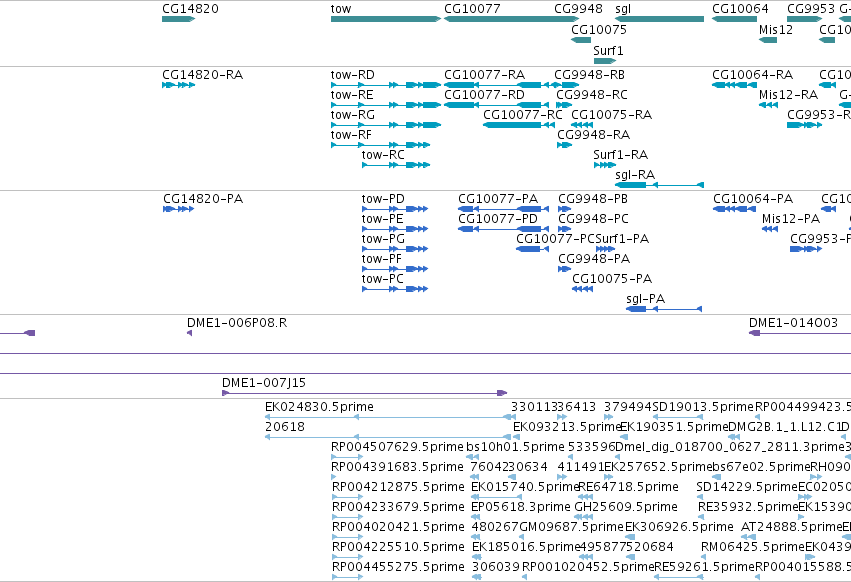Select the CG10077-RD transcript label
The width and height of the screenshot is (851, 582).
[x=484, y=94]
